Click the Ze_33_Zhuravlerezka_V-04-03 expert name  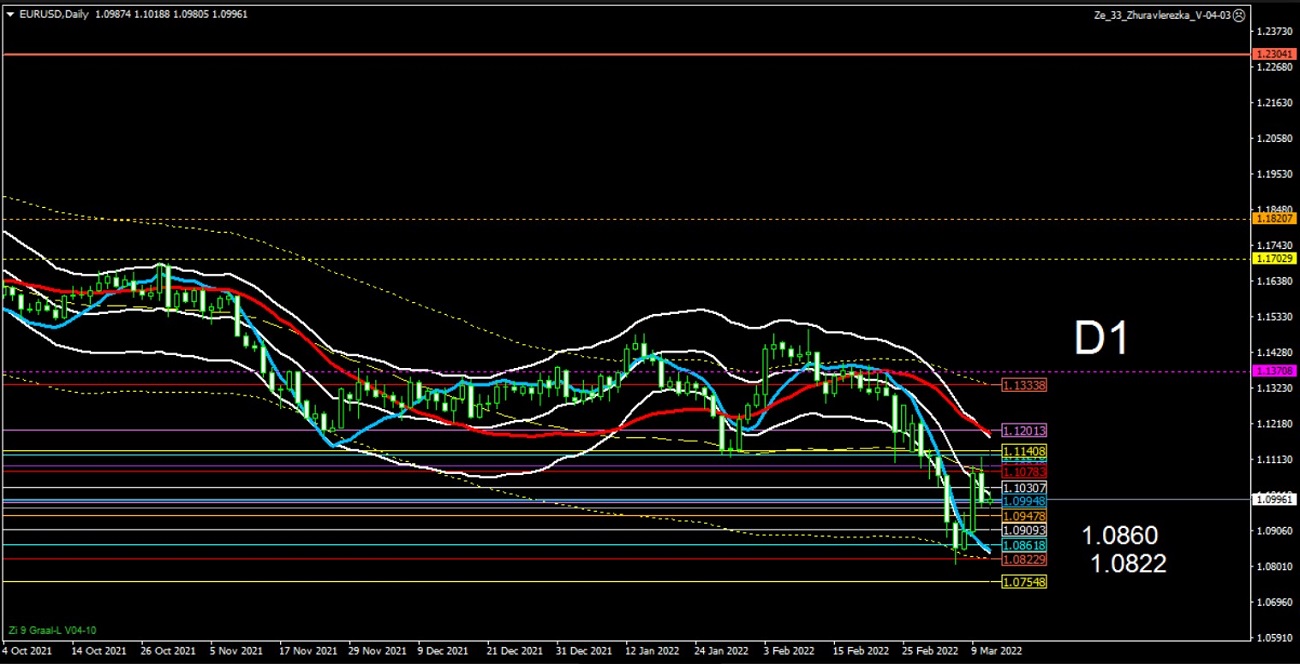pos(1162,15)
